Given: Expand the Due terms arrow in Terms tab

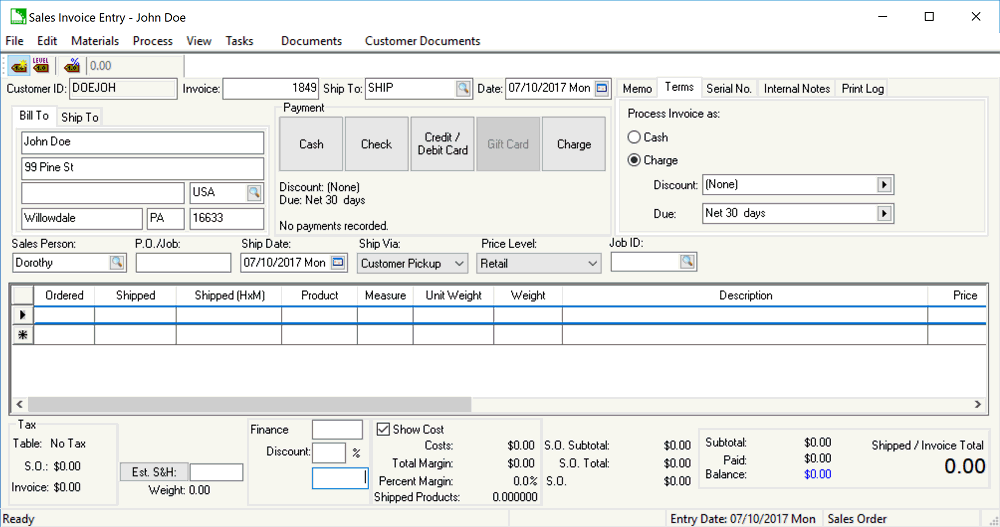Looking at the screenshot, I should pos(884,213).
